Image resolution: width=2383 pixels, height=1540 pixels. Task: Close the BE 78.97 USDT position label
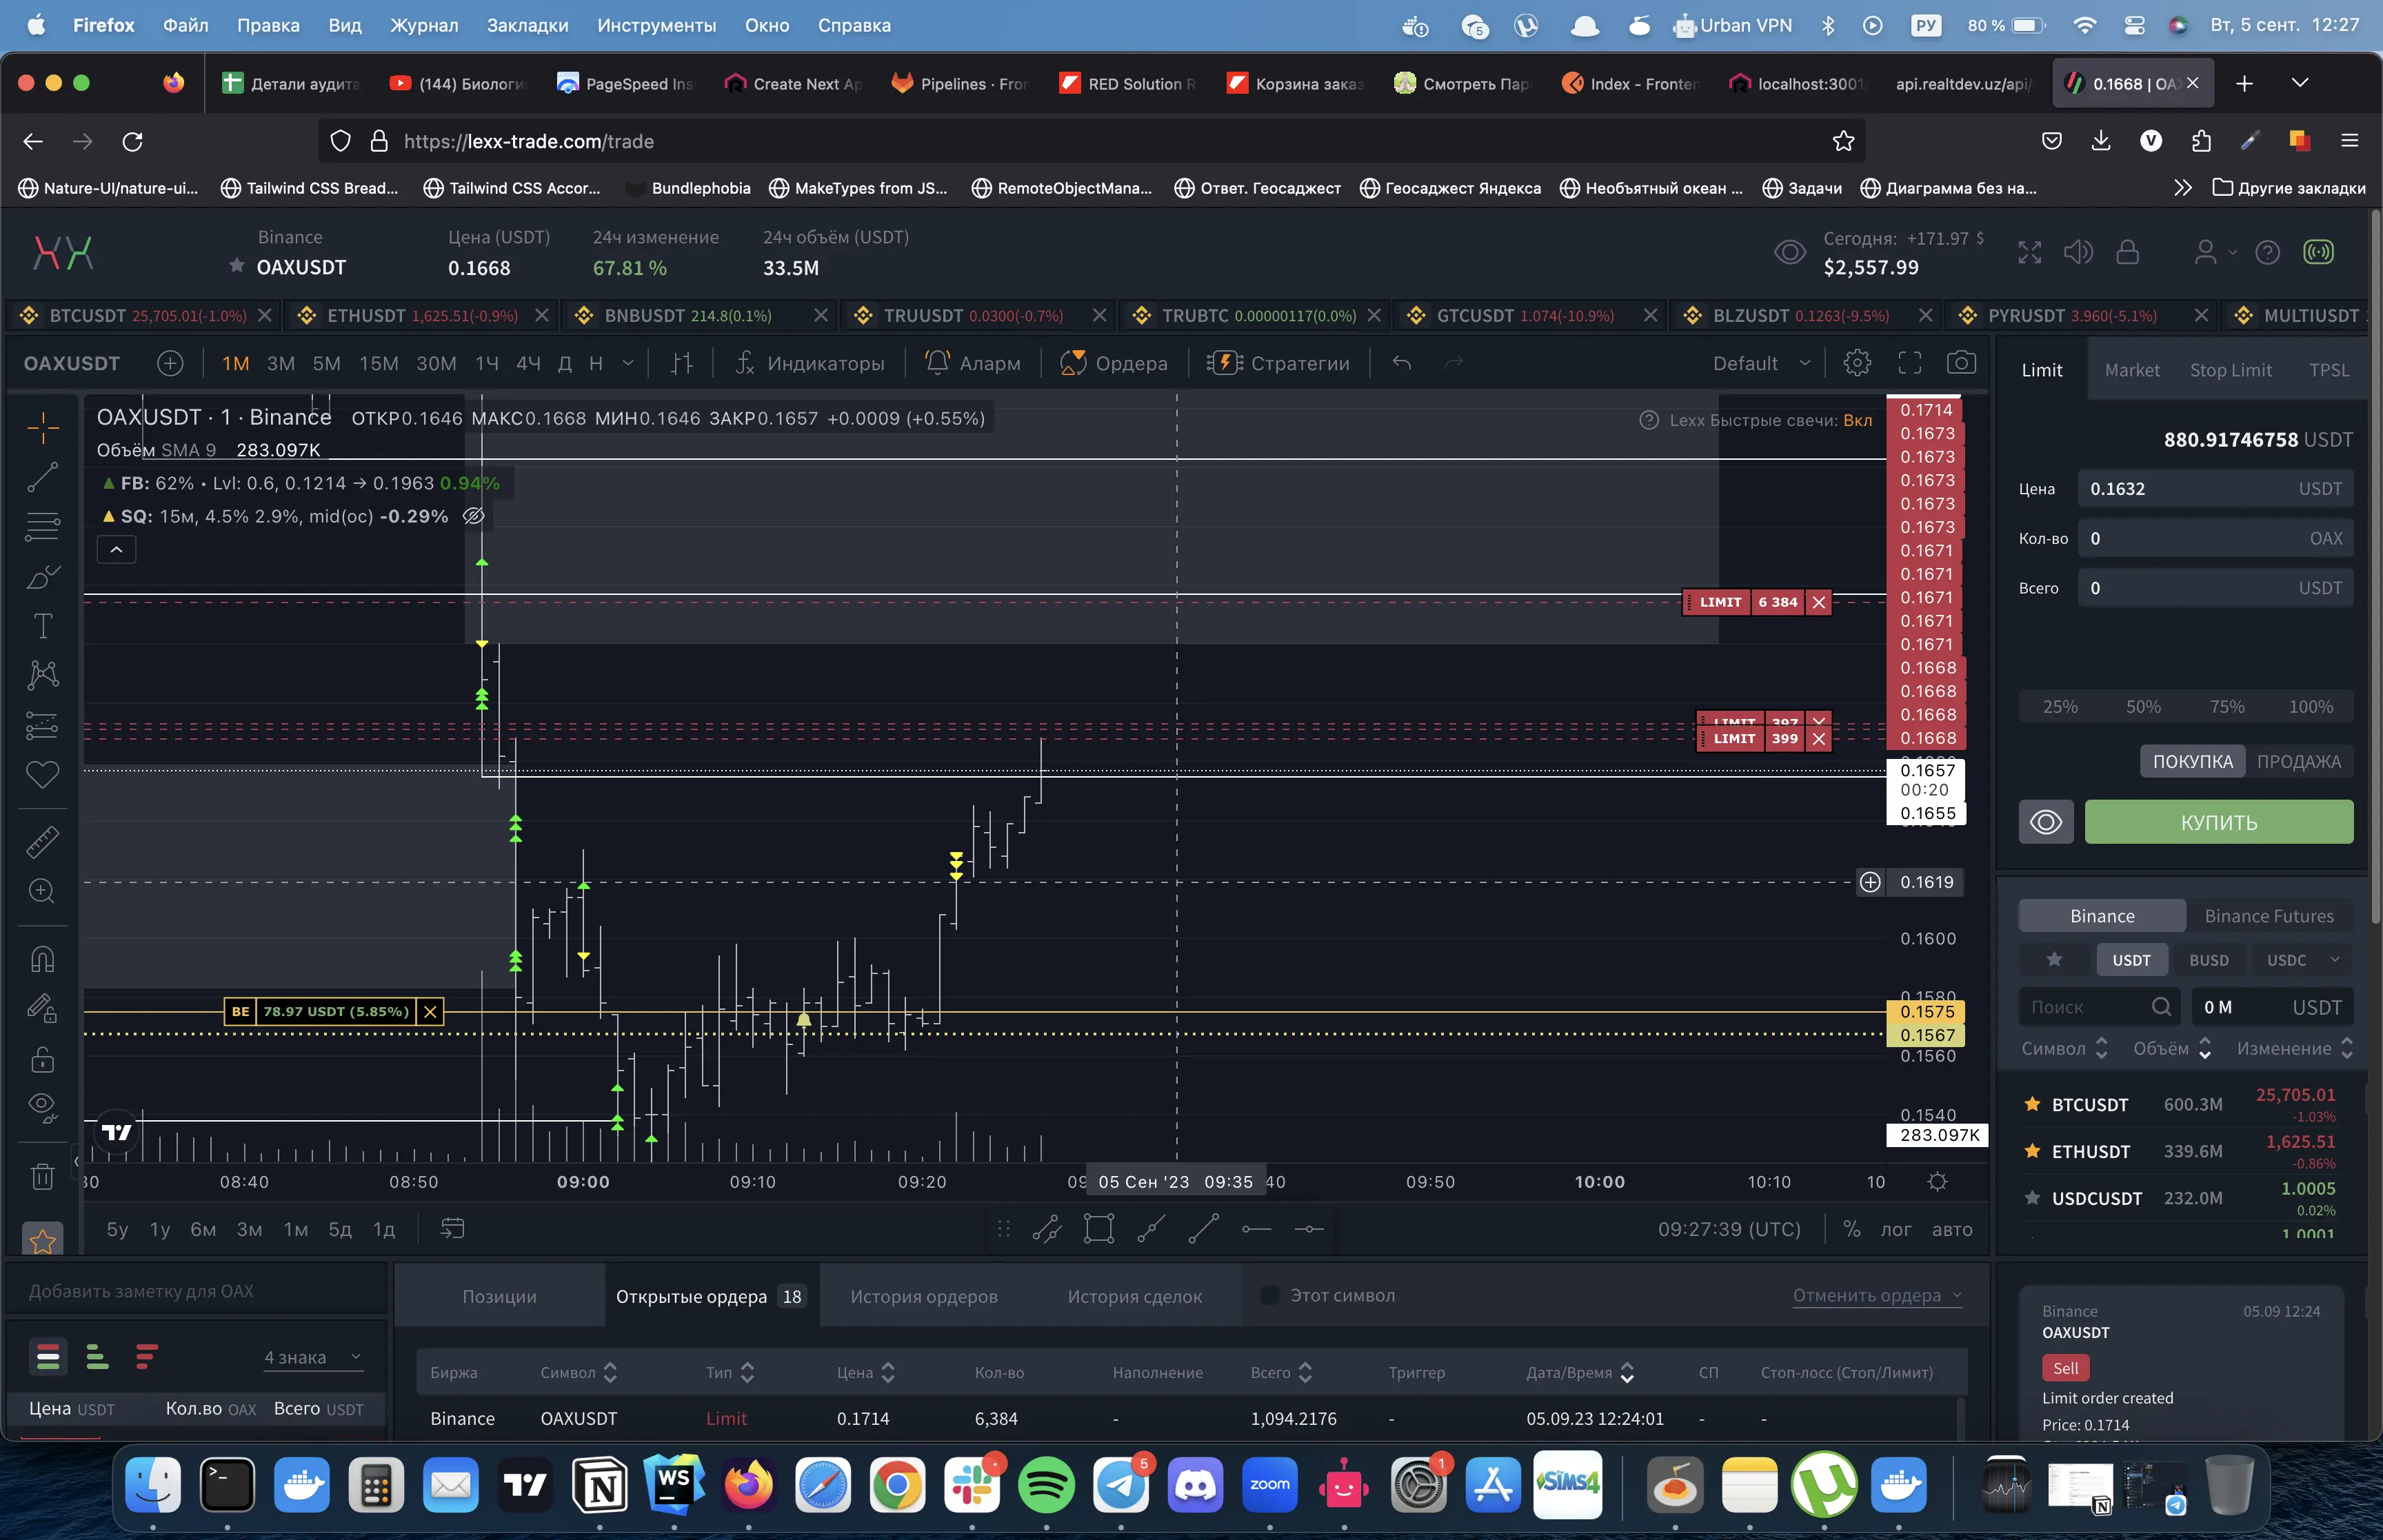430,1011
